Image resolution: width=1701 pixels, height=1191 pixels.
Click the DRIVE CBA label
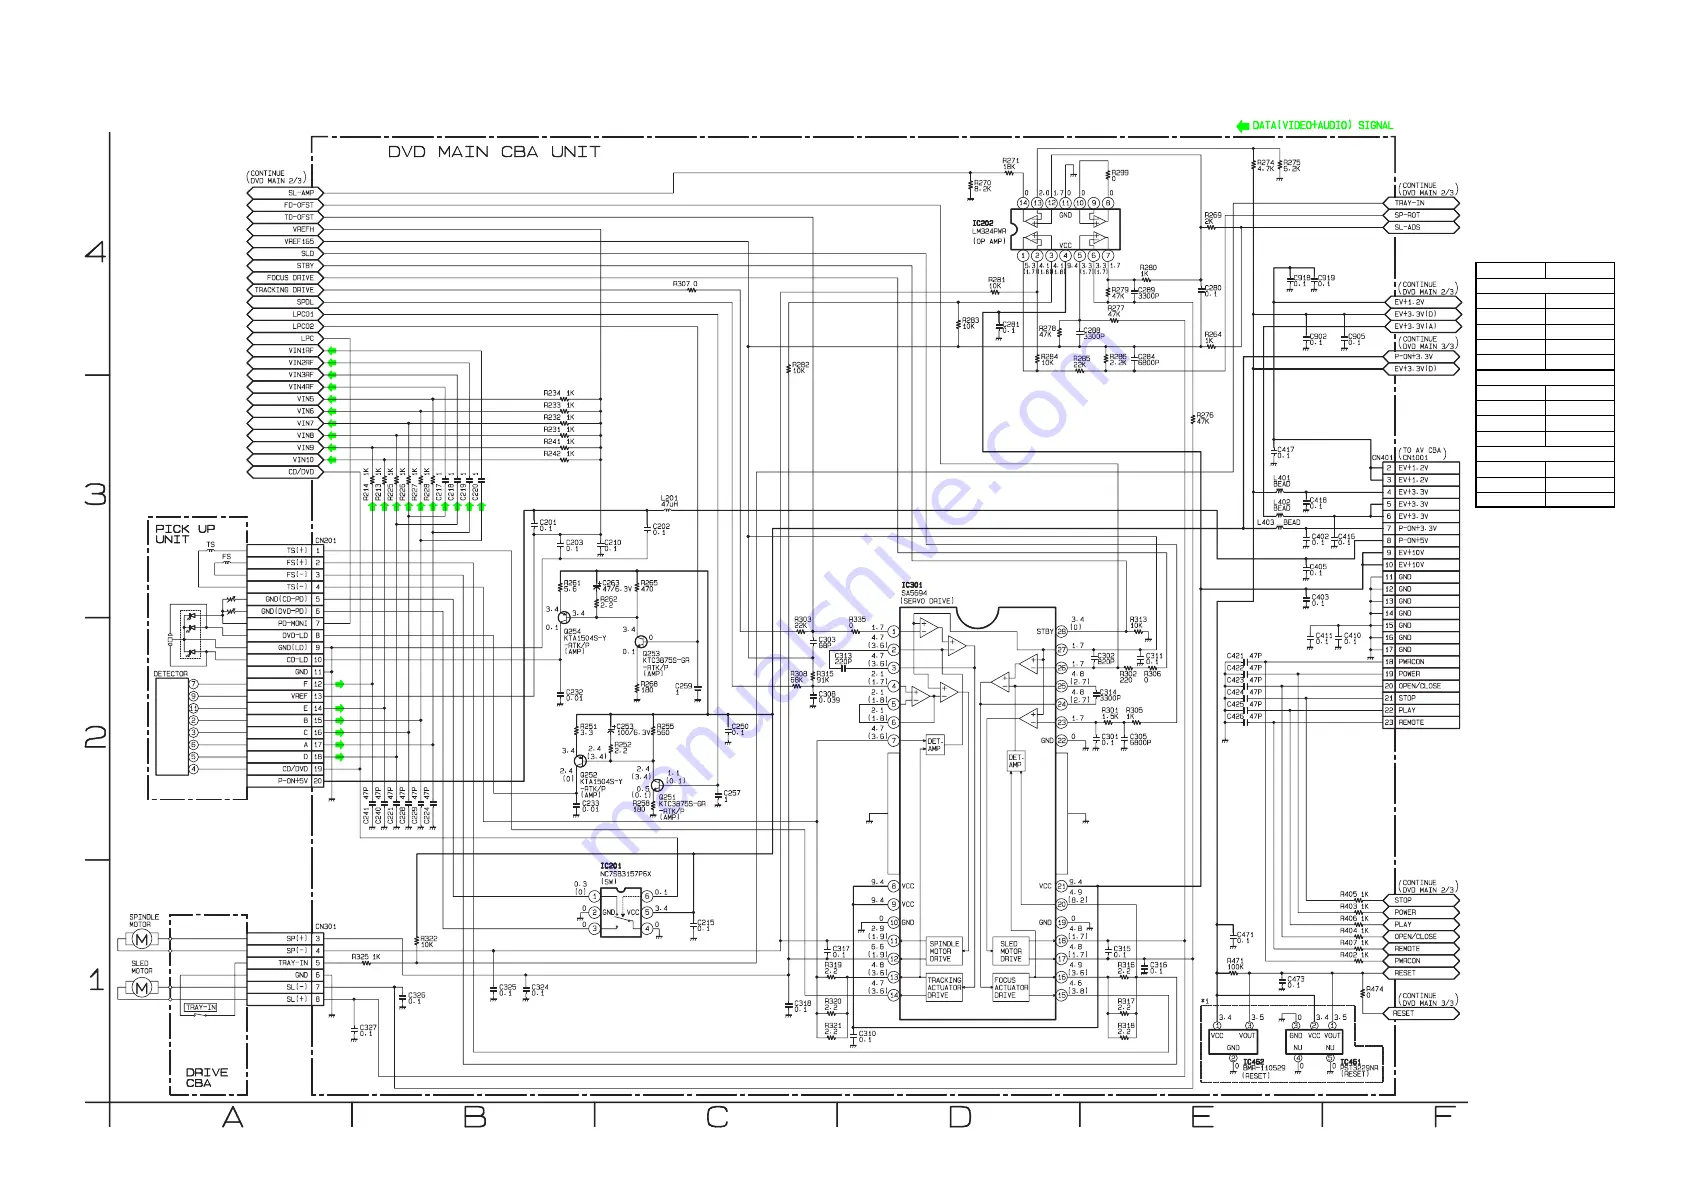click(x=206, y=1077)
